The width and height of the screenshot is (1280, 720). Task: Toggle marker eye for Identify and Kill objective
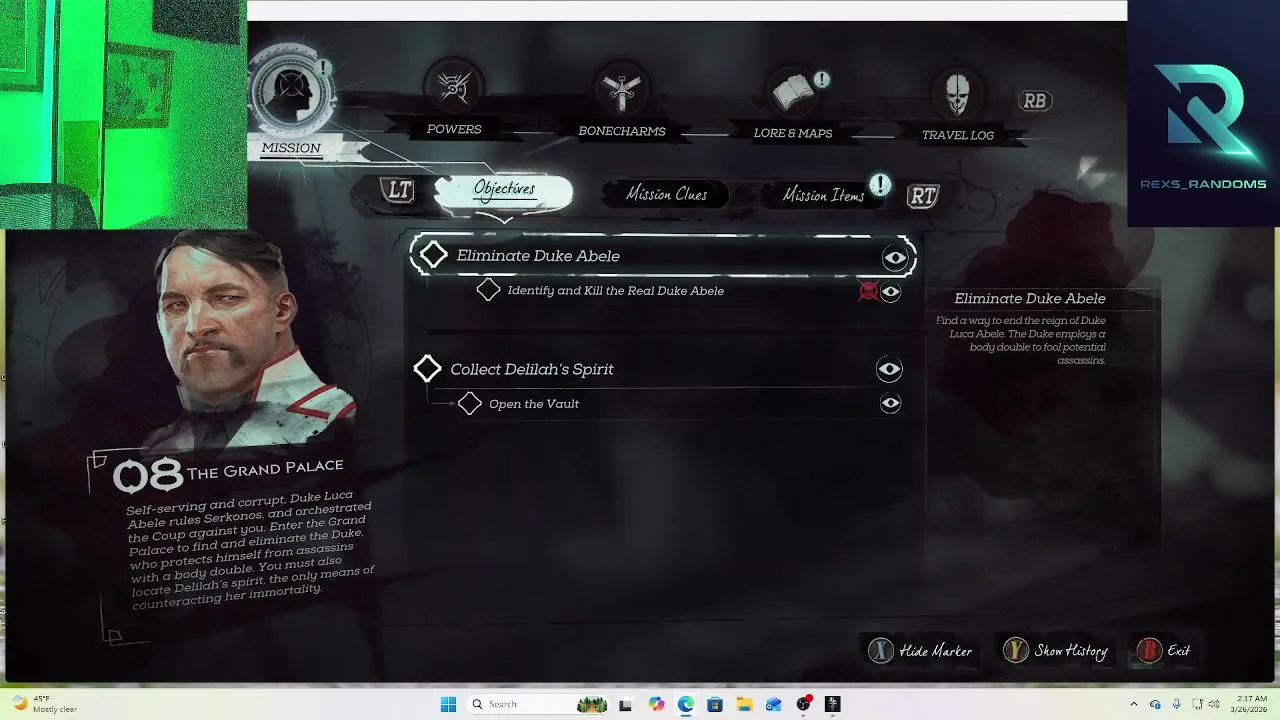[x=890, y=291]
